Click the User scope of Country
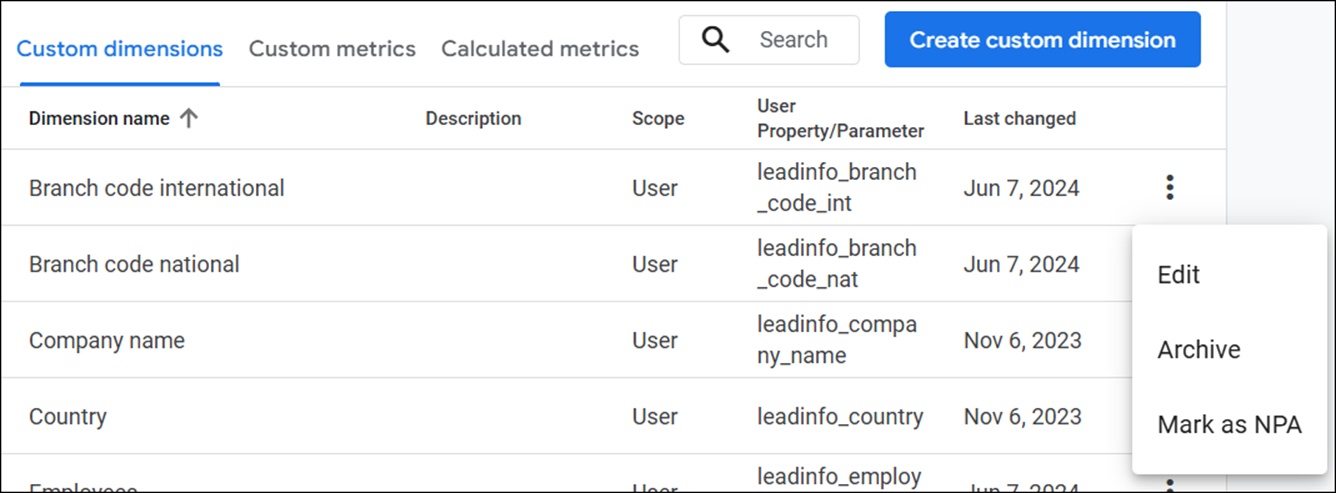 click(655, 416)
